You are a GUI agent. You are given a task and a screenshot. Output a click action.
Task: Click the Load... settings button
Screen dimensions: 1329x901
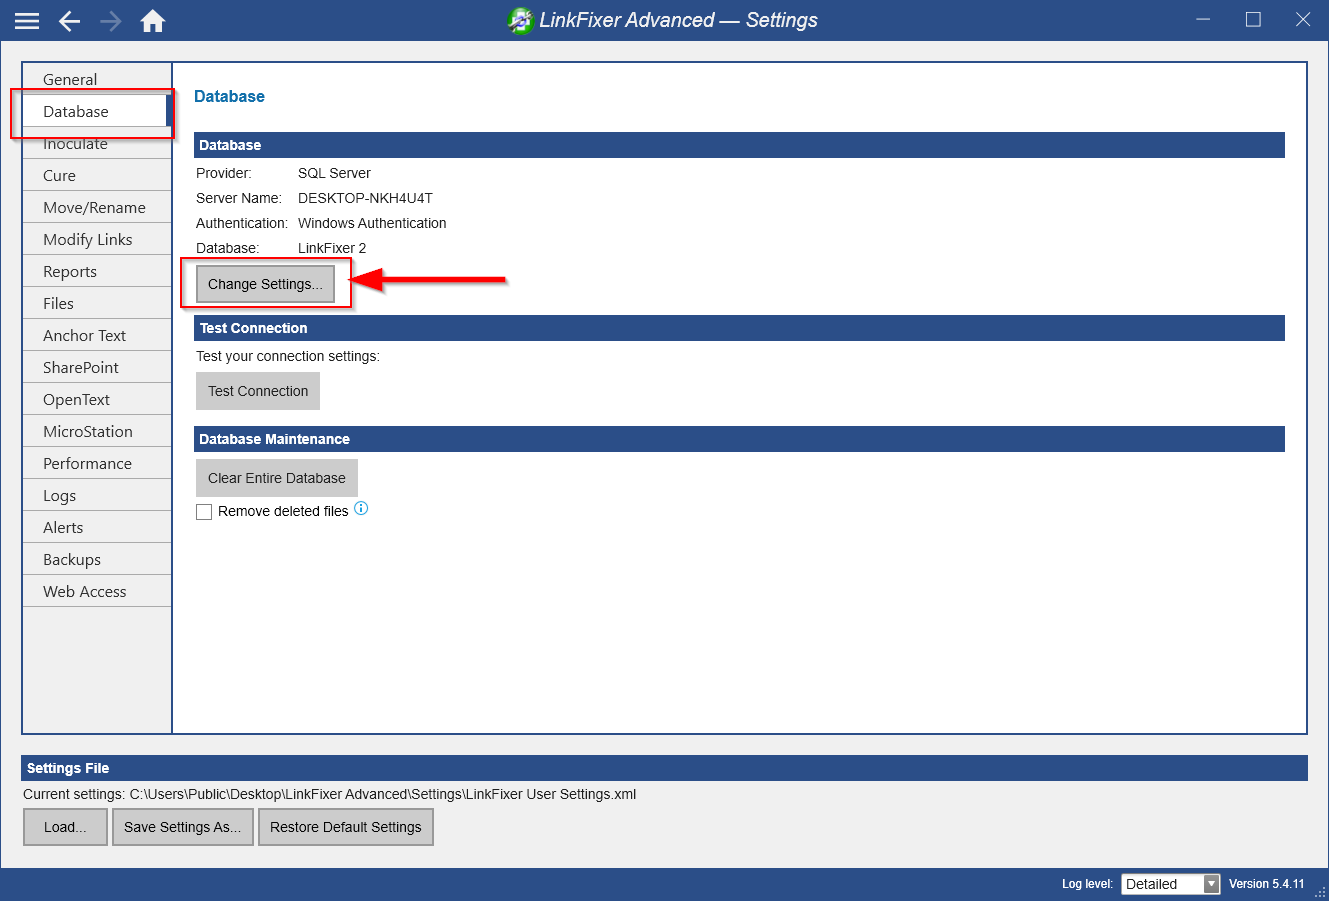(65, 827)
